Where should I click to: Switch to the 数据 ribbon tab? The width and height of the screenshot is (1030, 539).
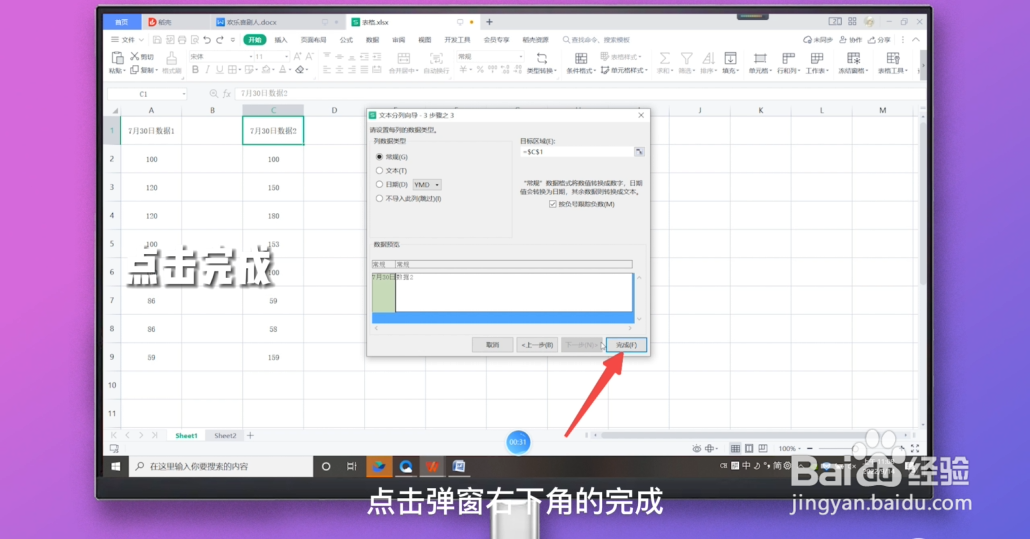pyautogui.click(x=372, y=40)
